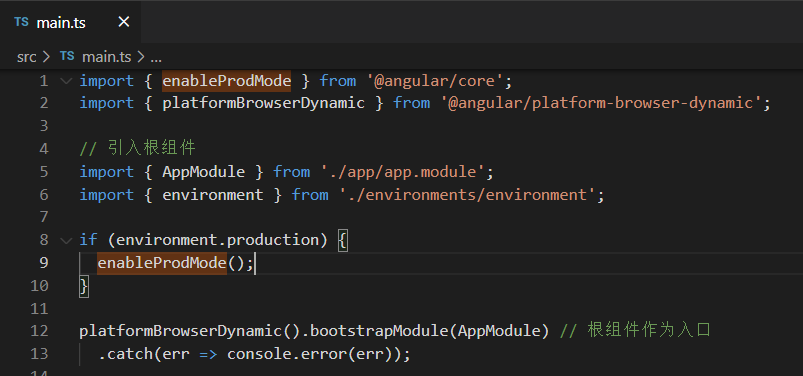Select the main.ts tab
This screenshot has height=376, width=803.
(71, 22)
